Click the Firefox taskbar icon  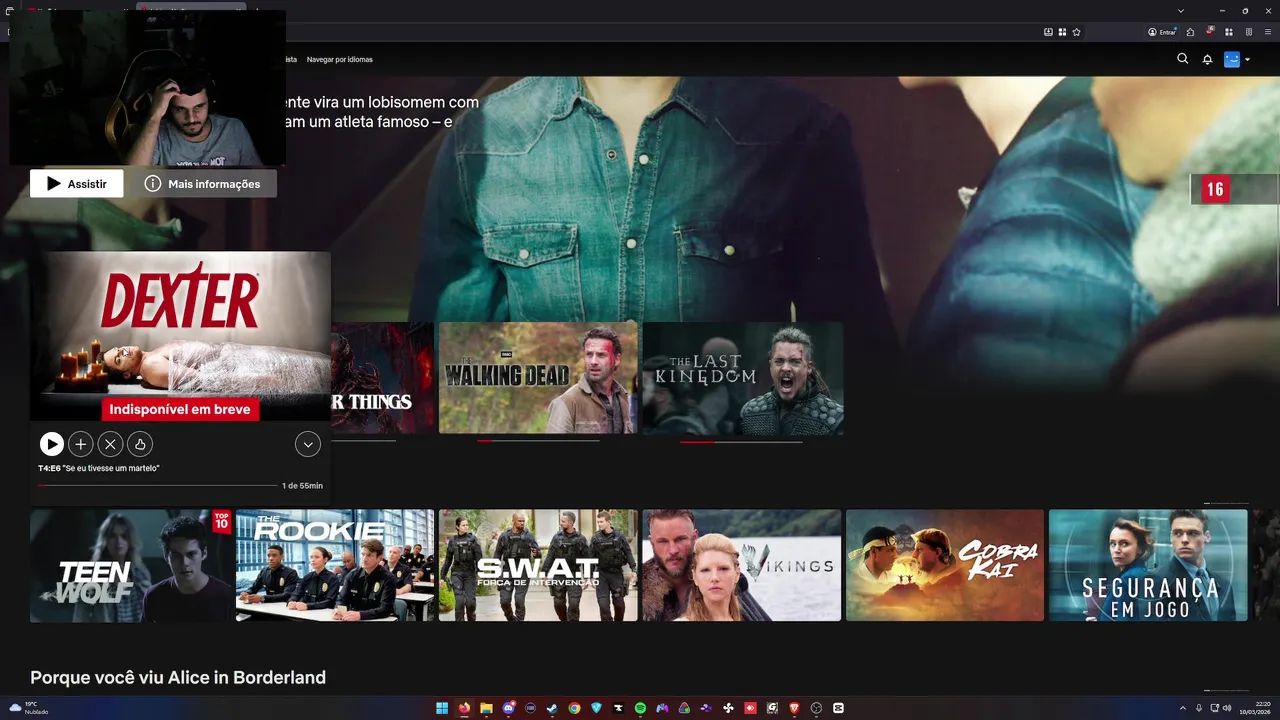coord(464,708)
